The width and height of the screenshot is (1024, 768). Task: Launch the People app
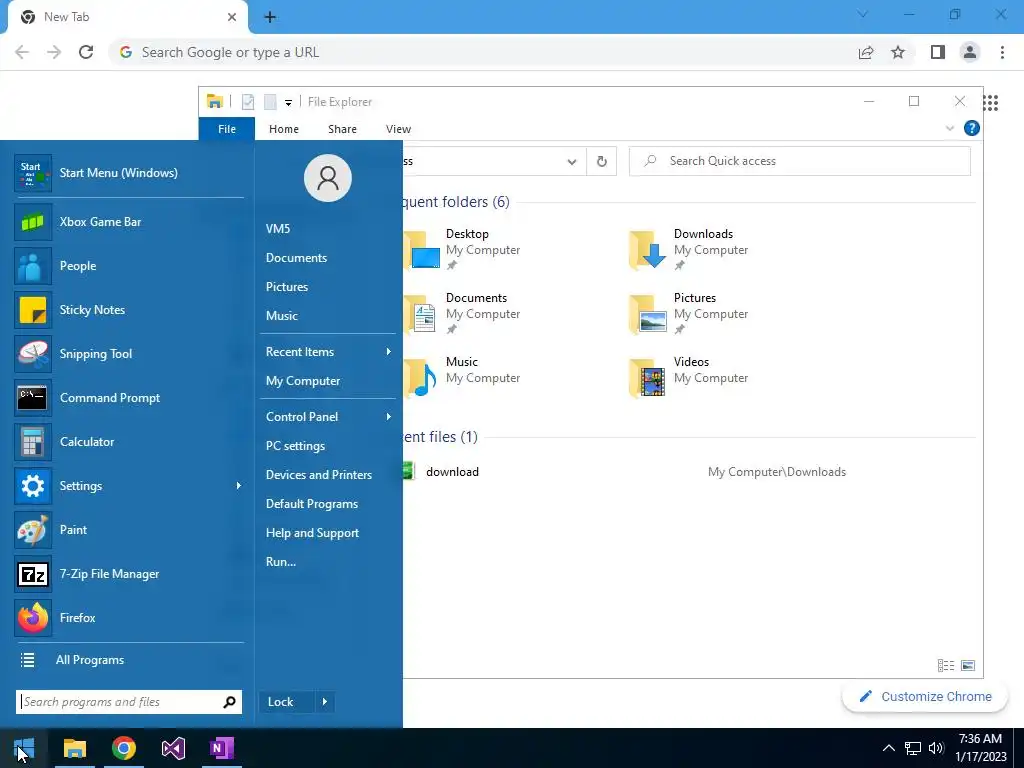tap(129, 266)
